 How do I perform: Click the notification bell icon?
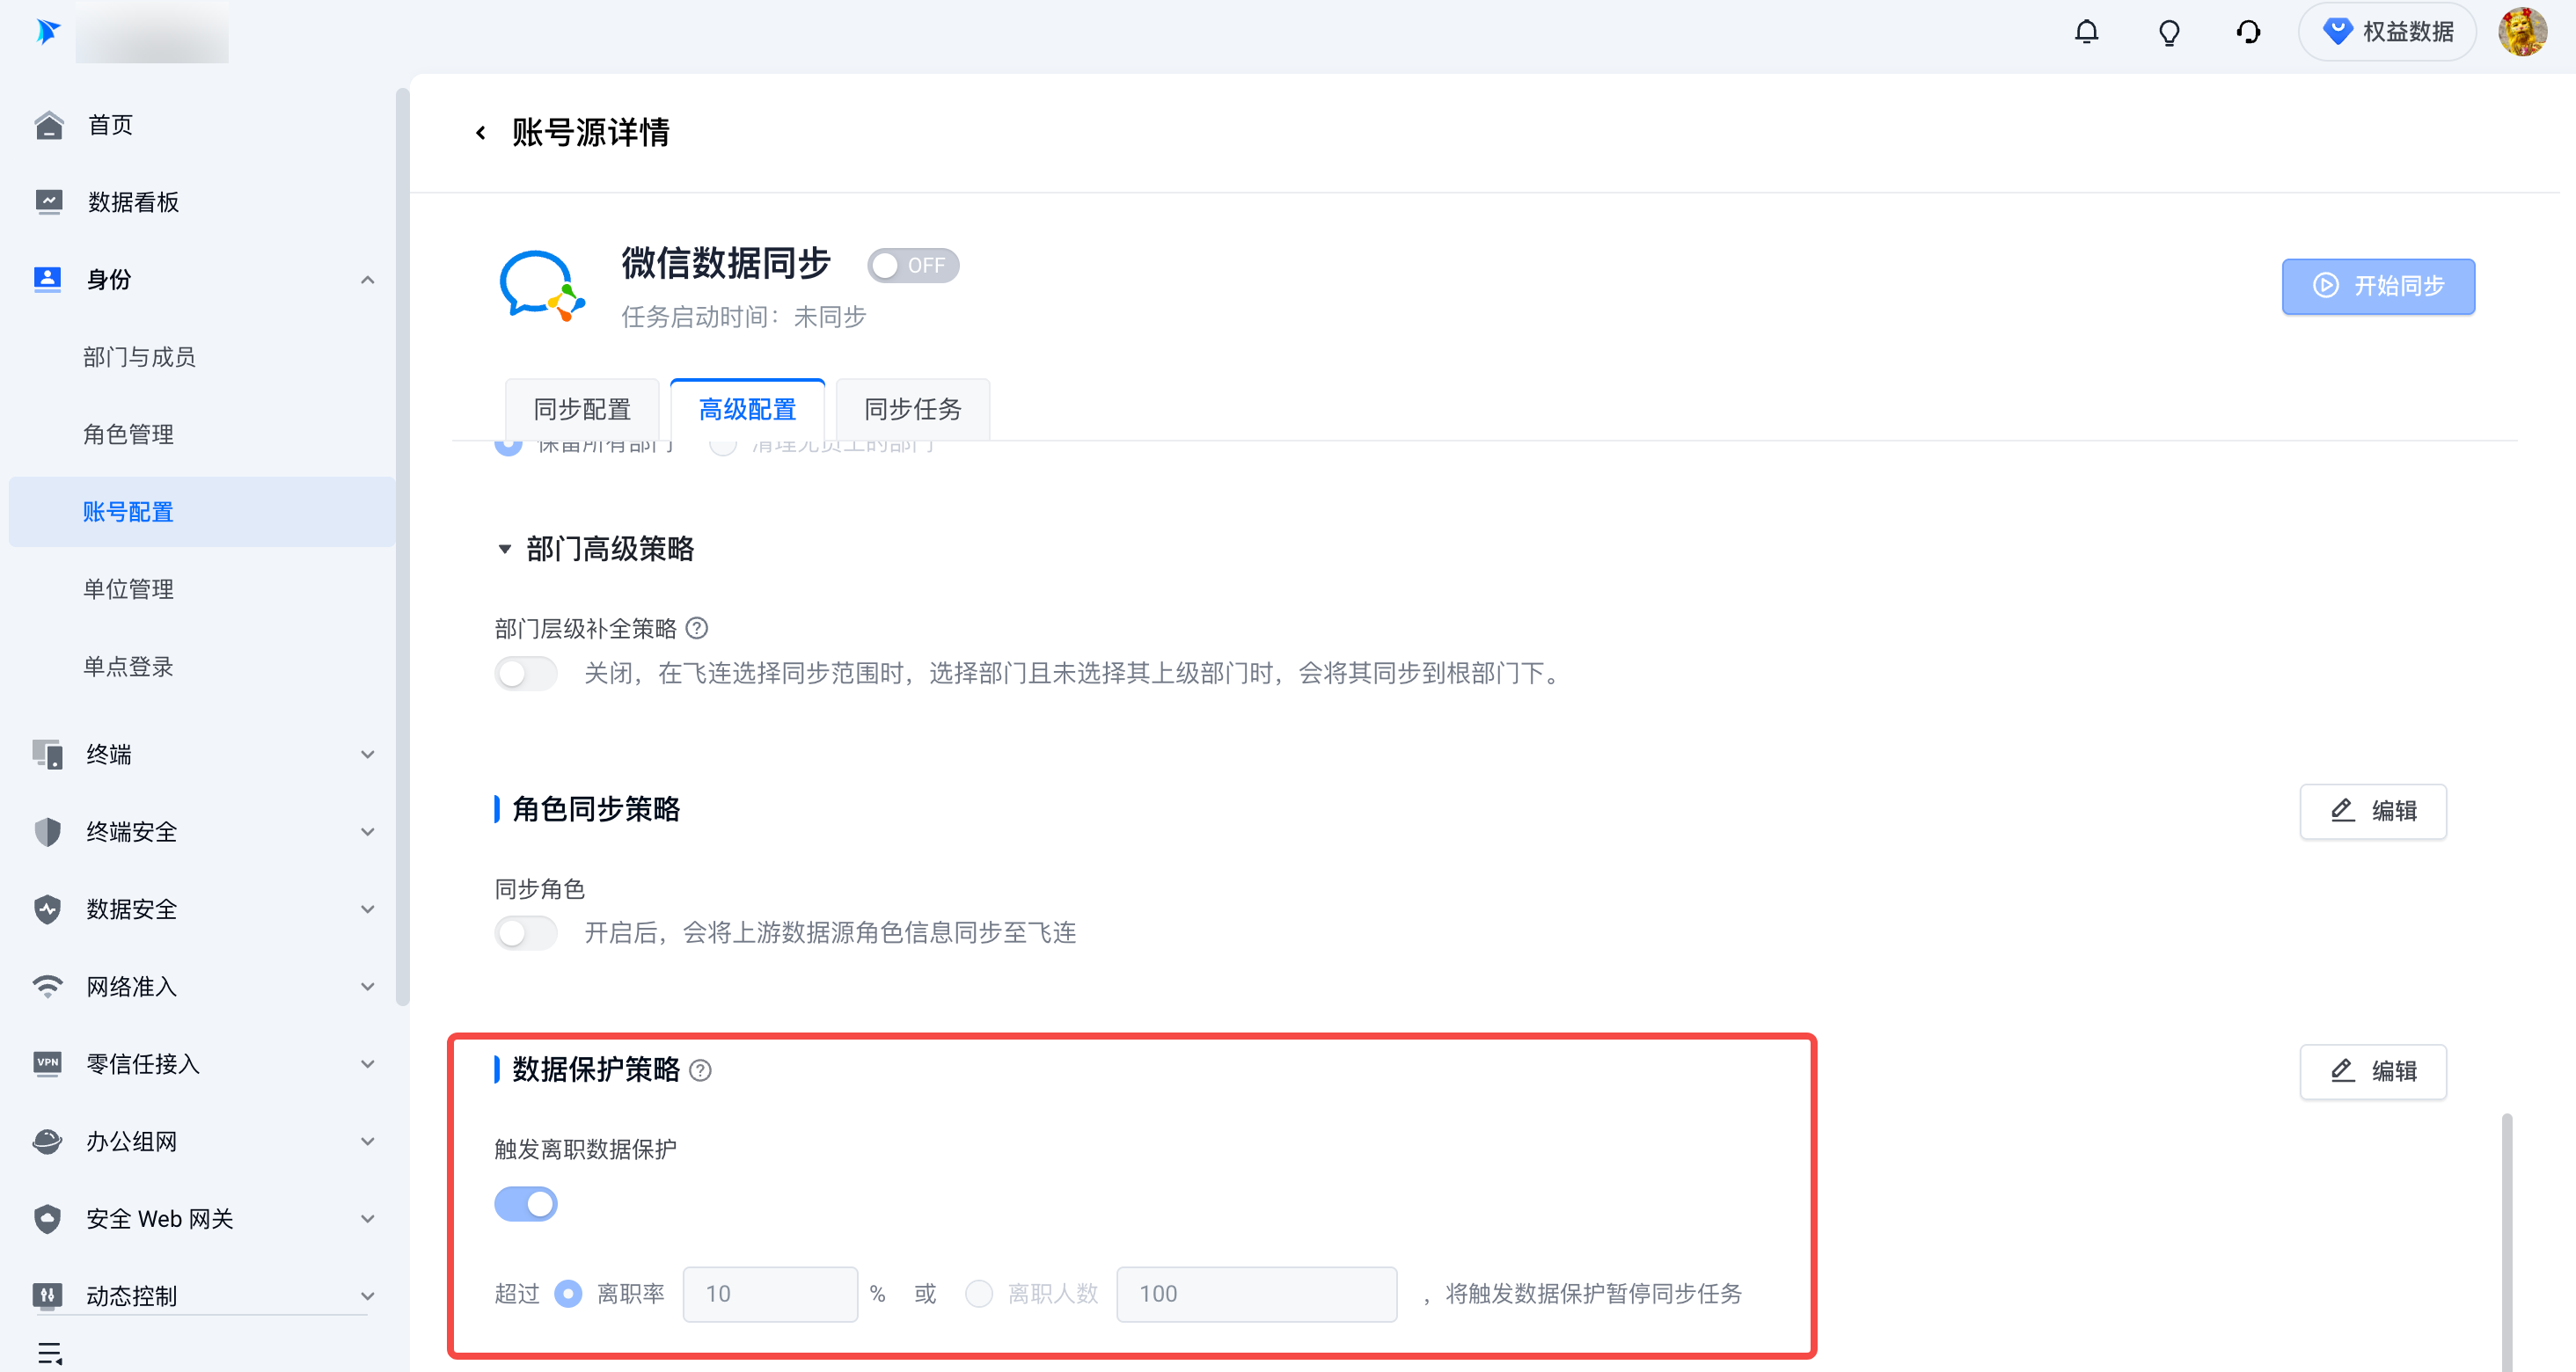click(2086, 32)
